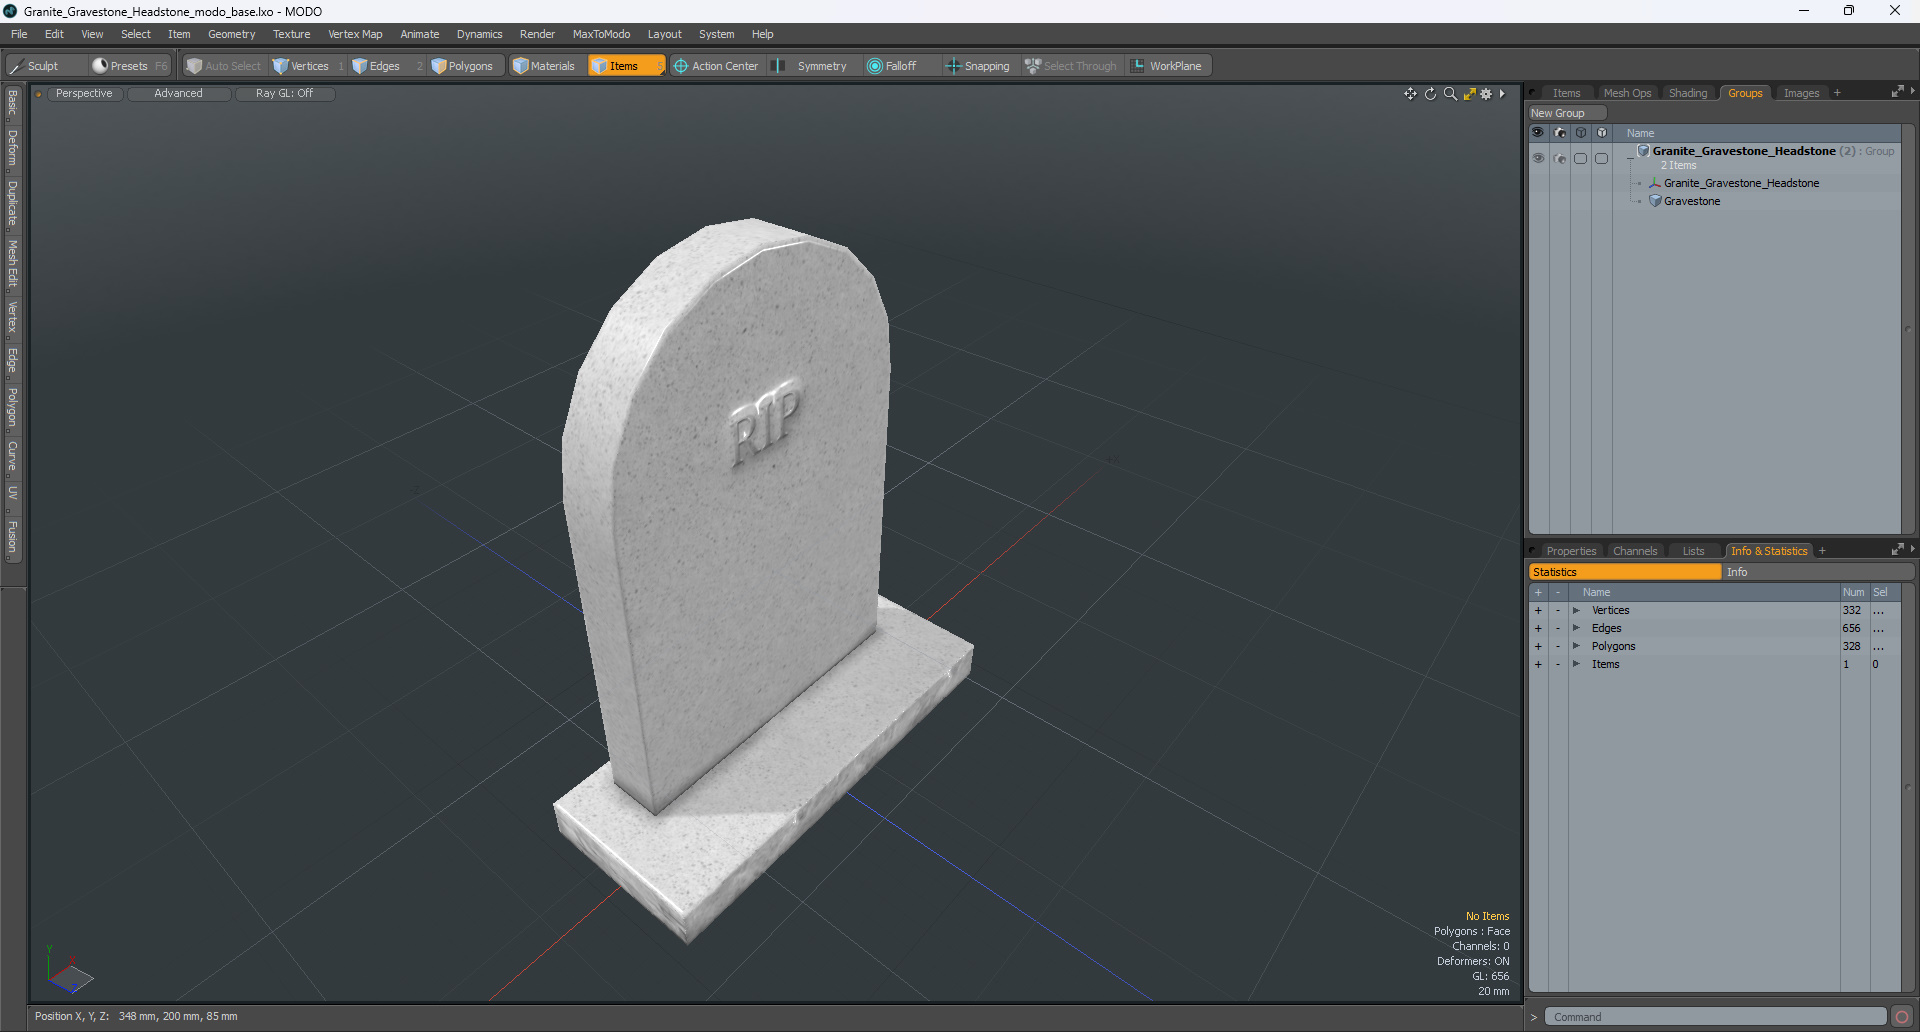Expand the Polygons statistics row

coord(1576,647)
